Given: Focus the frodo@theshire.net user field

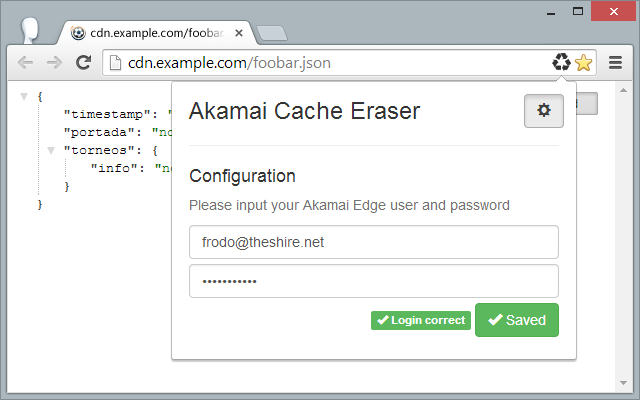Looking at the screenshot, I should point(374,242).
